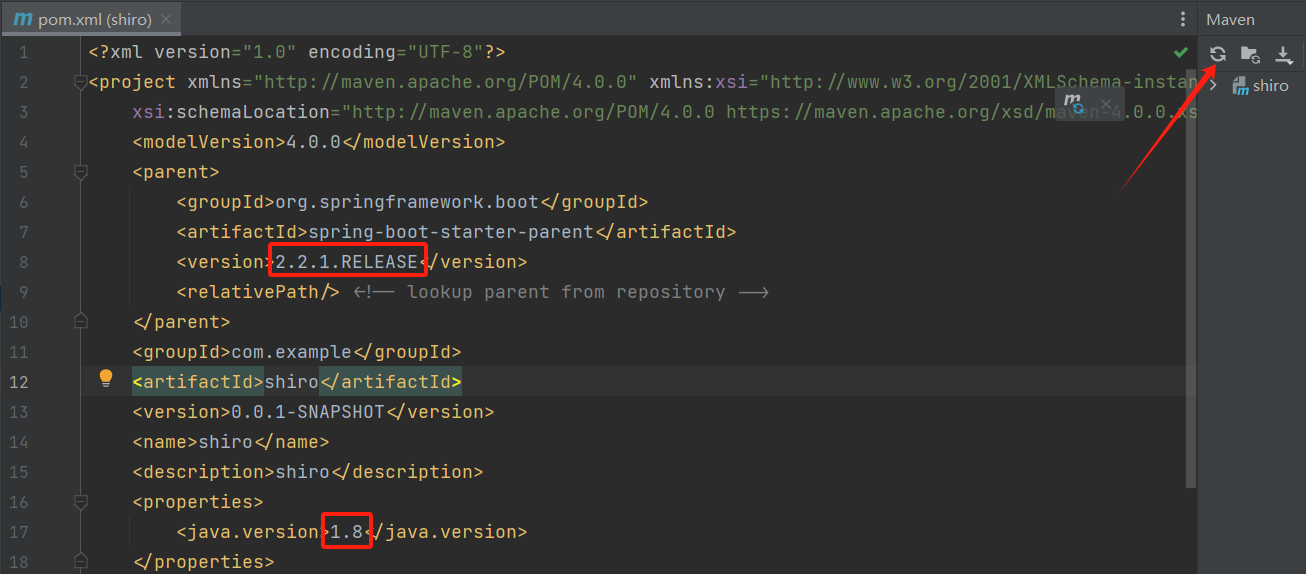Collapse the properties block fold marker
This screenshot has height=574, width=1306.
(x=80, y=502)
